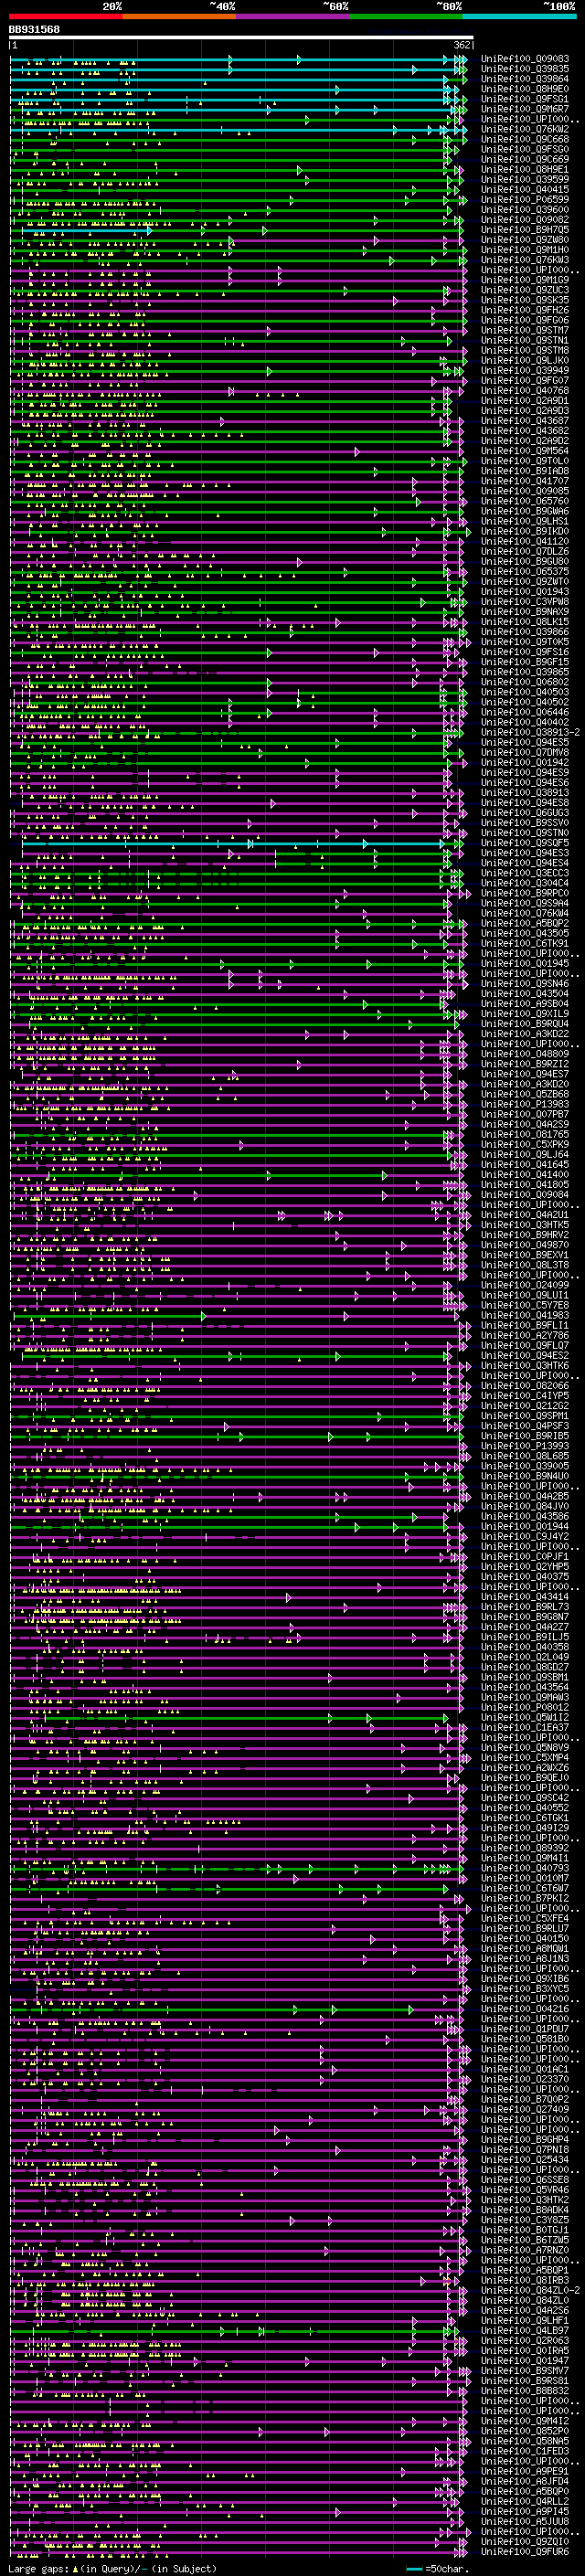
Task: Select UniRef100_B9IAD8 label
Action: 525,470
